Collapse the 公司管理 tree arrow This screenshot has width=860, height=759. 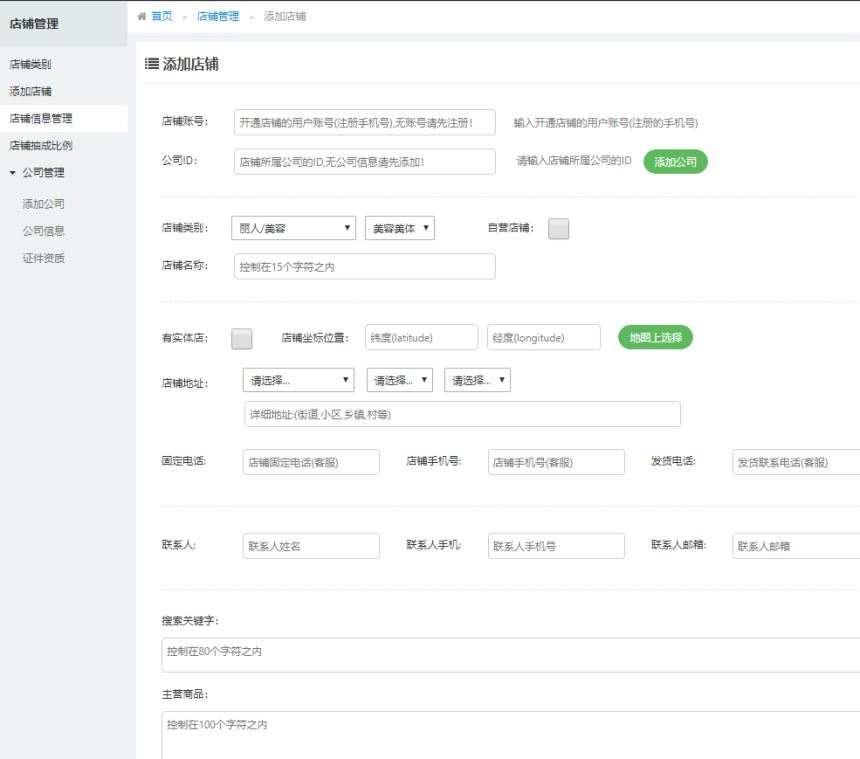(x=13, y=173)
